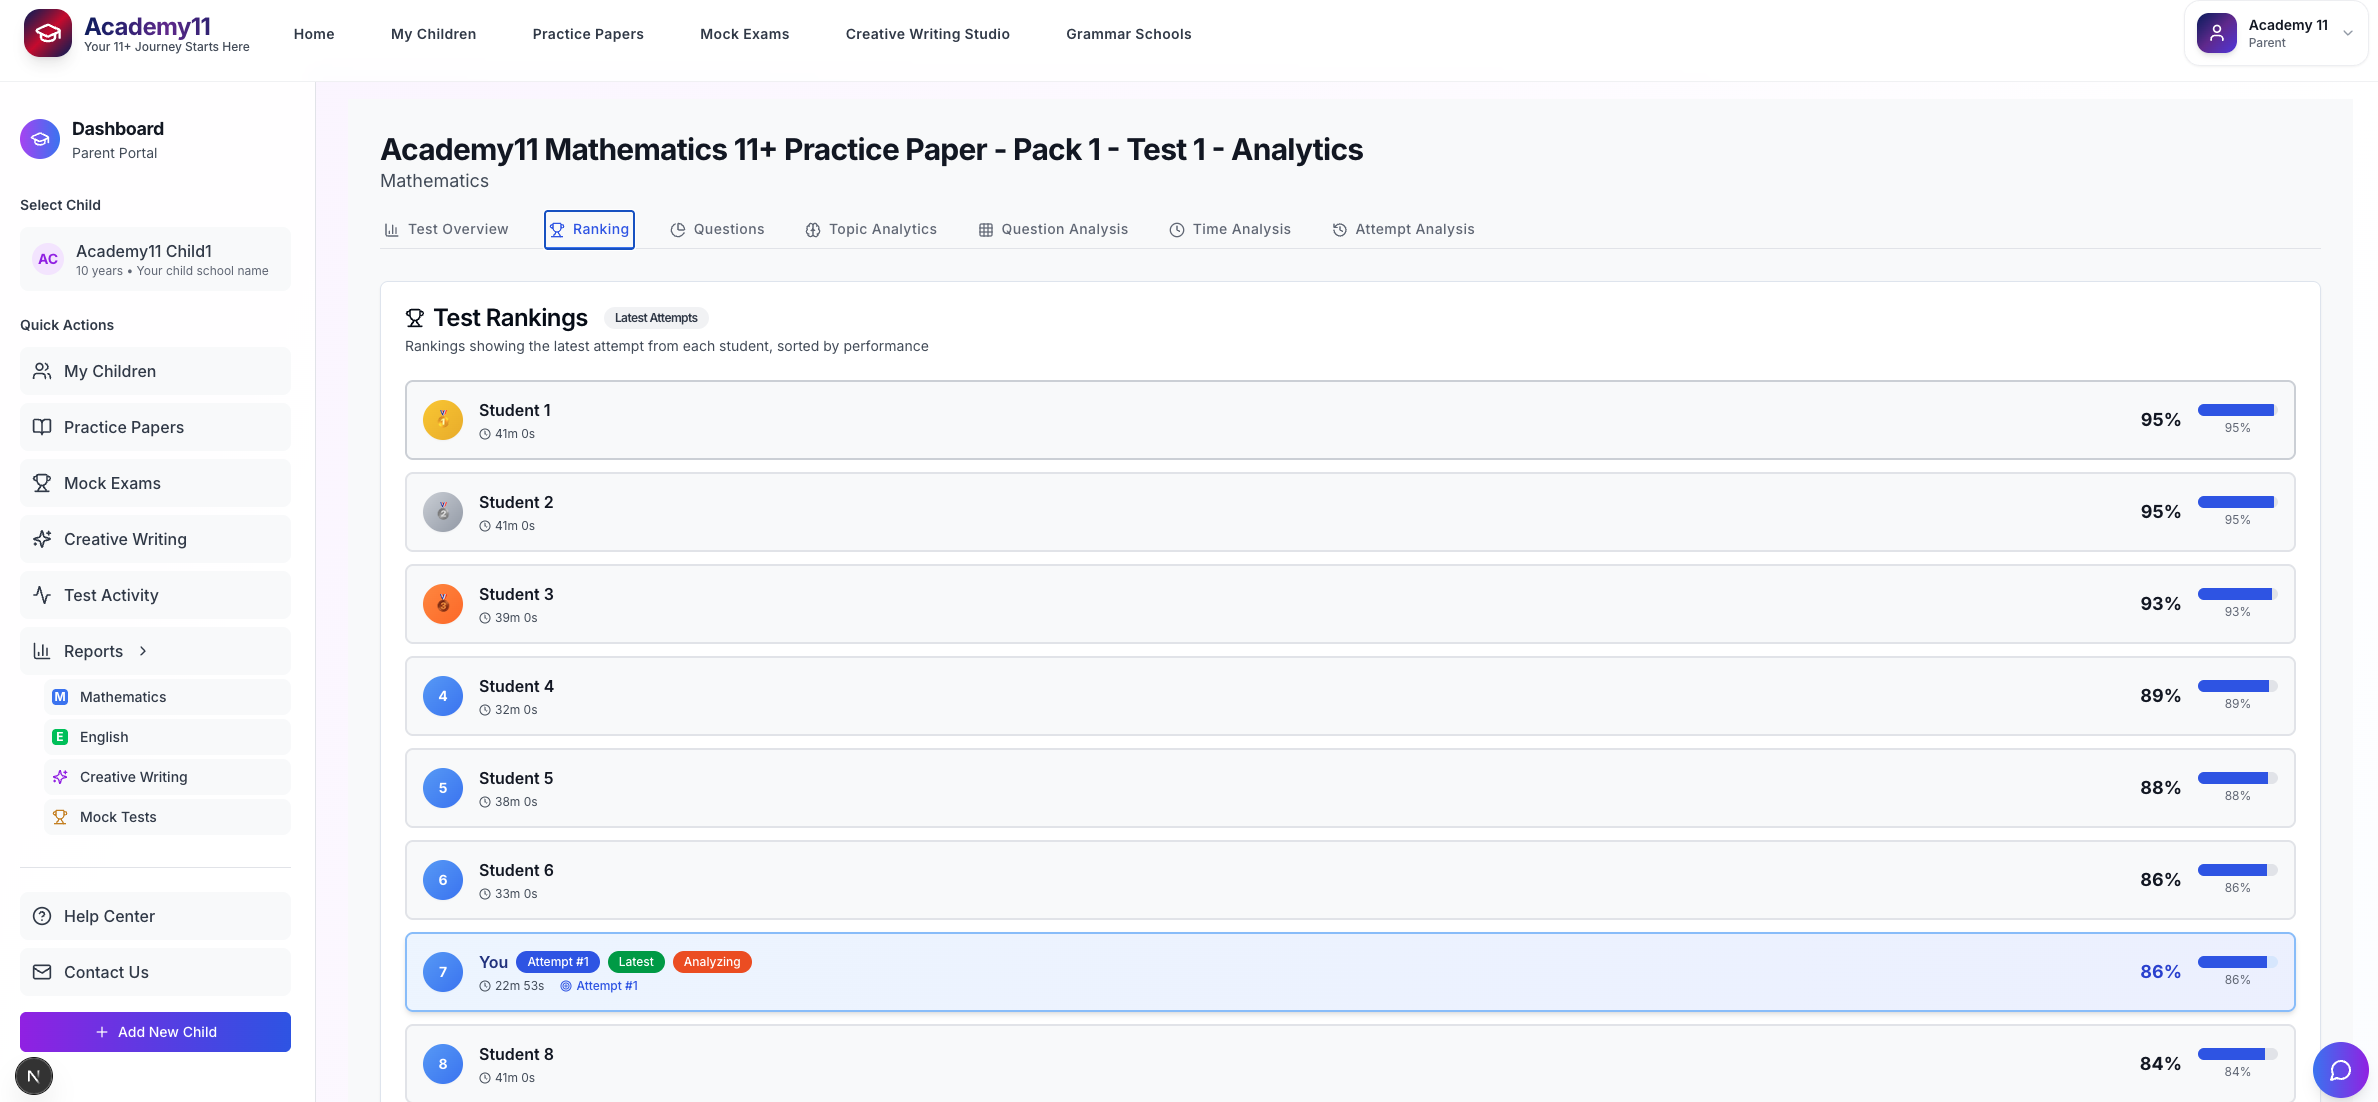Screen dimensions: 2378x1102
Task: Switch to the Topic Analytics tab
Action: click(x=871, y=229)
